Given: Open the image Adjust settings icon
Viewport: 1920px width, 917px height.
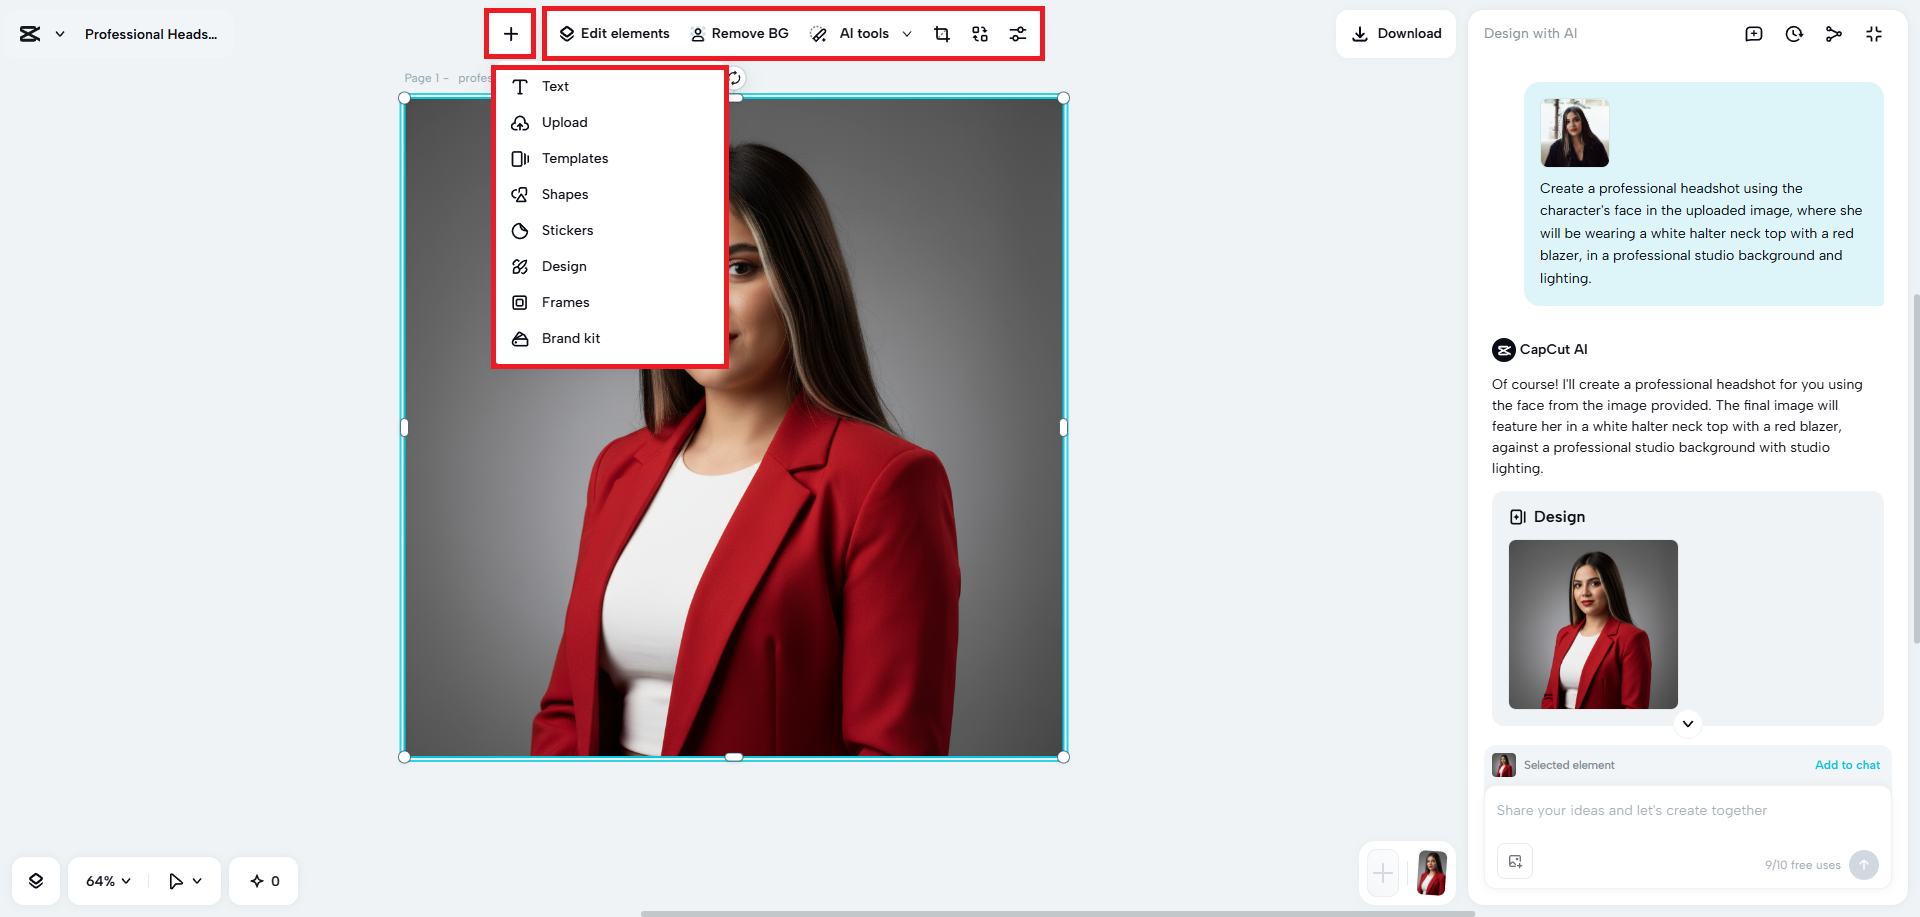Looking at the screenshot, I should pos(1018,33).
